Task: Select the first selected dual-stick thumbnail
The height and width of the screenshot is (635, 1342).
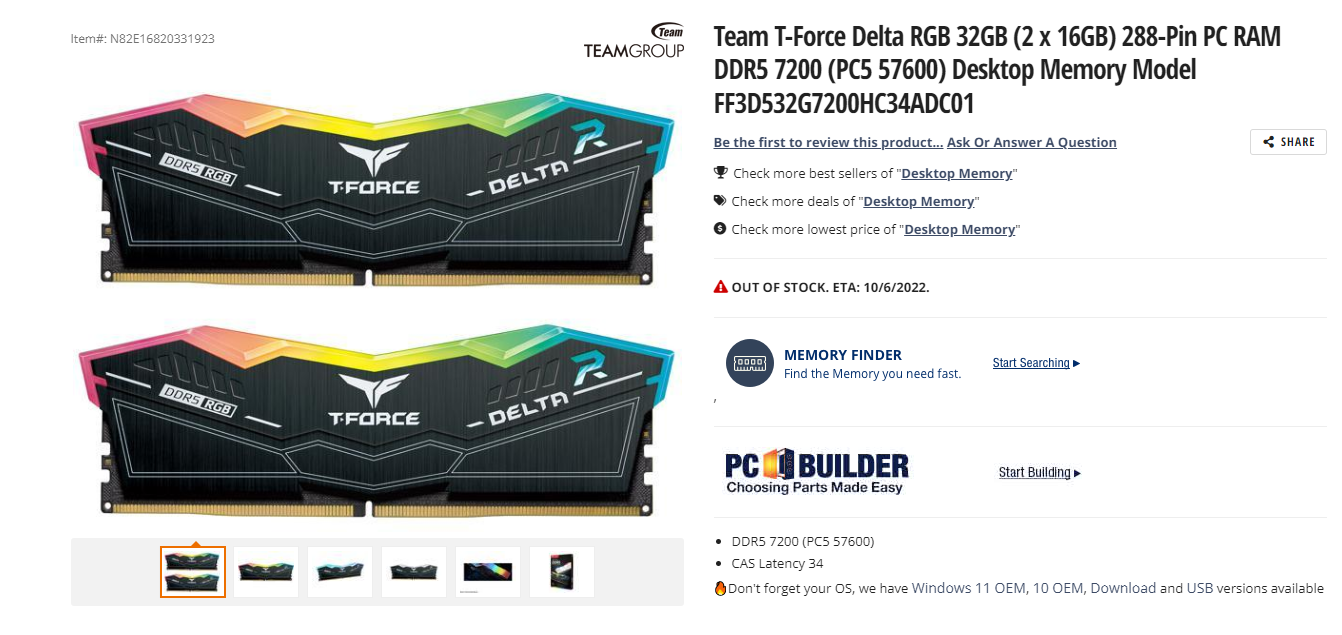Action: tap(193, 572)
